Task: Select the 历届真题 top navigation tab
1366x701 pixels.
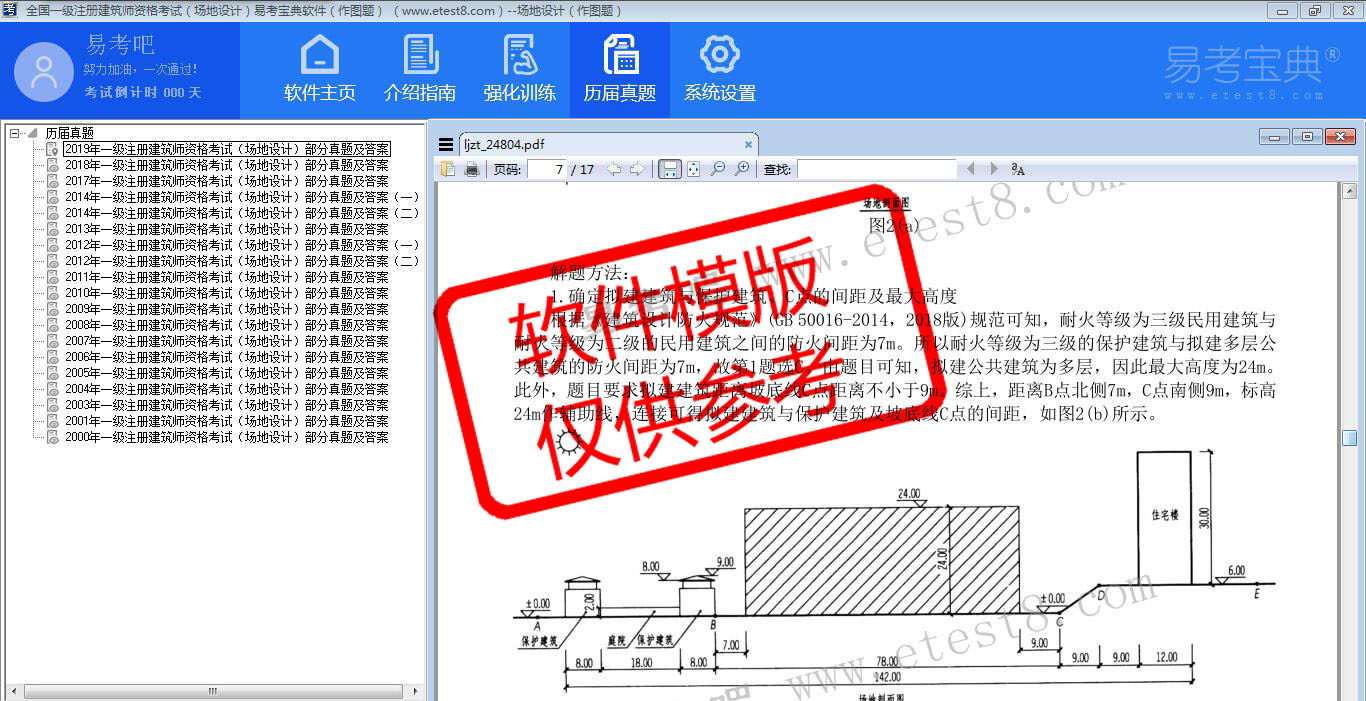Action: (620, 69)
